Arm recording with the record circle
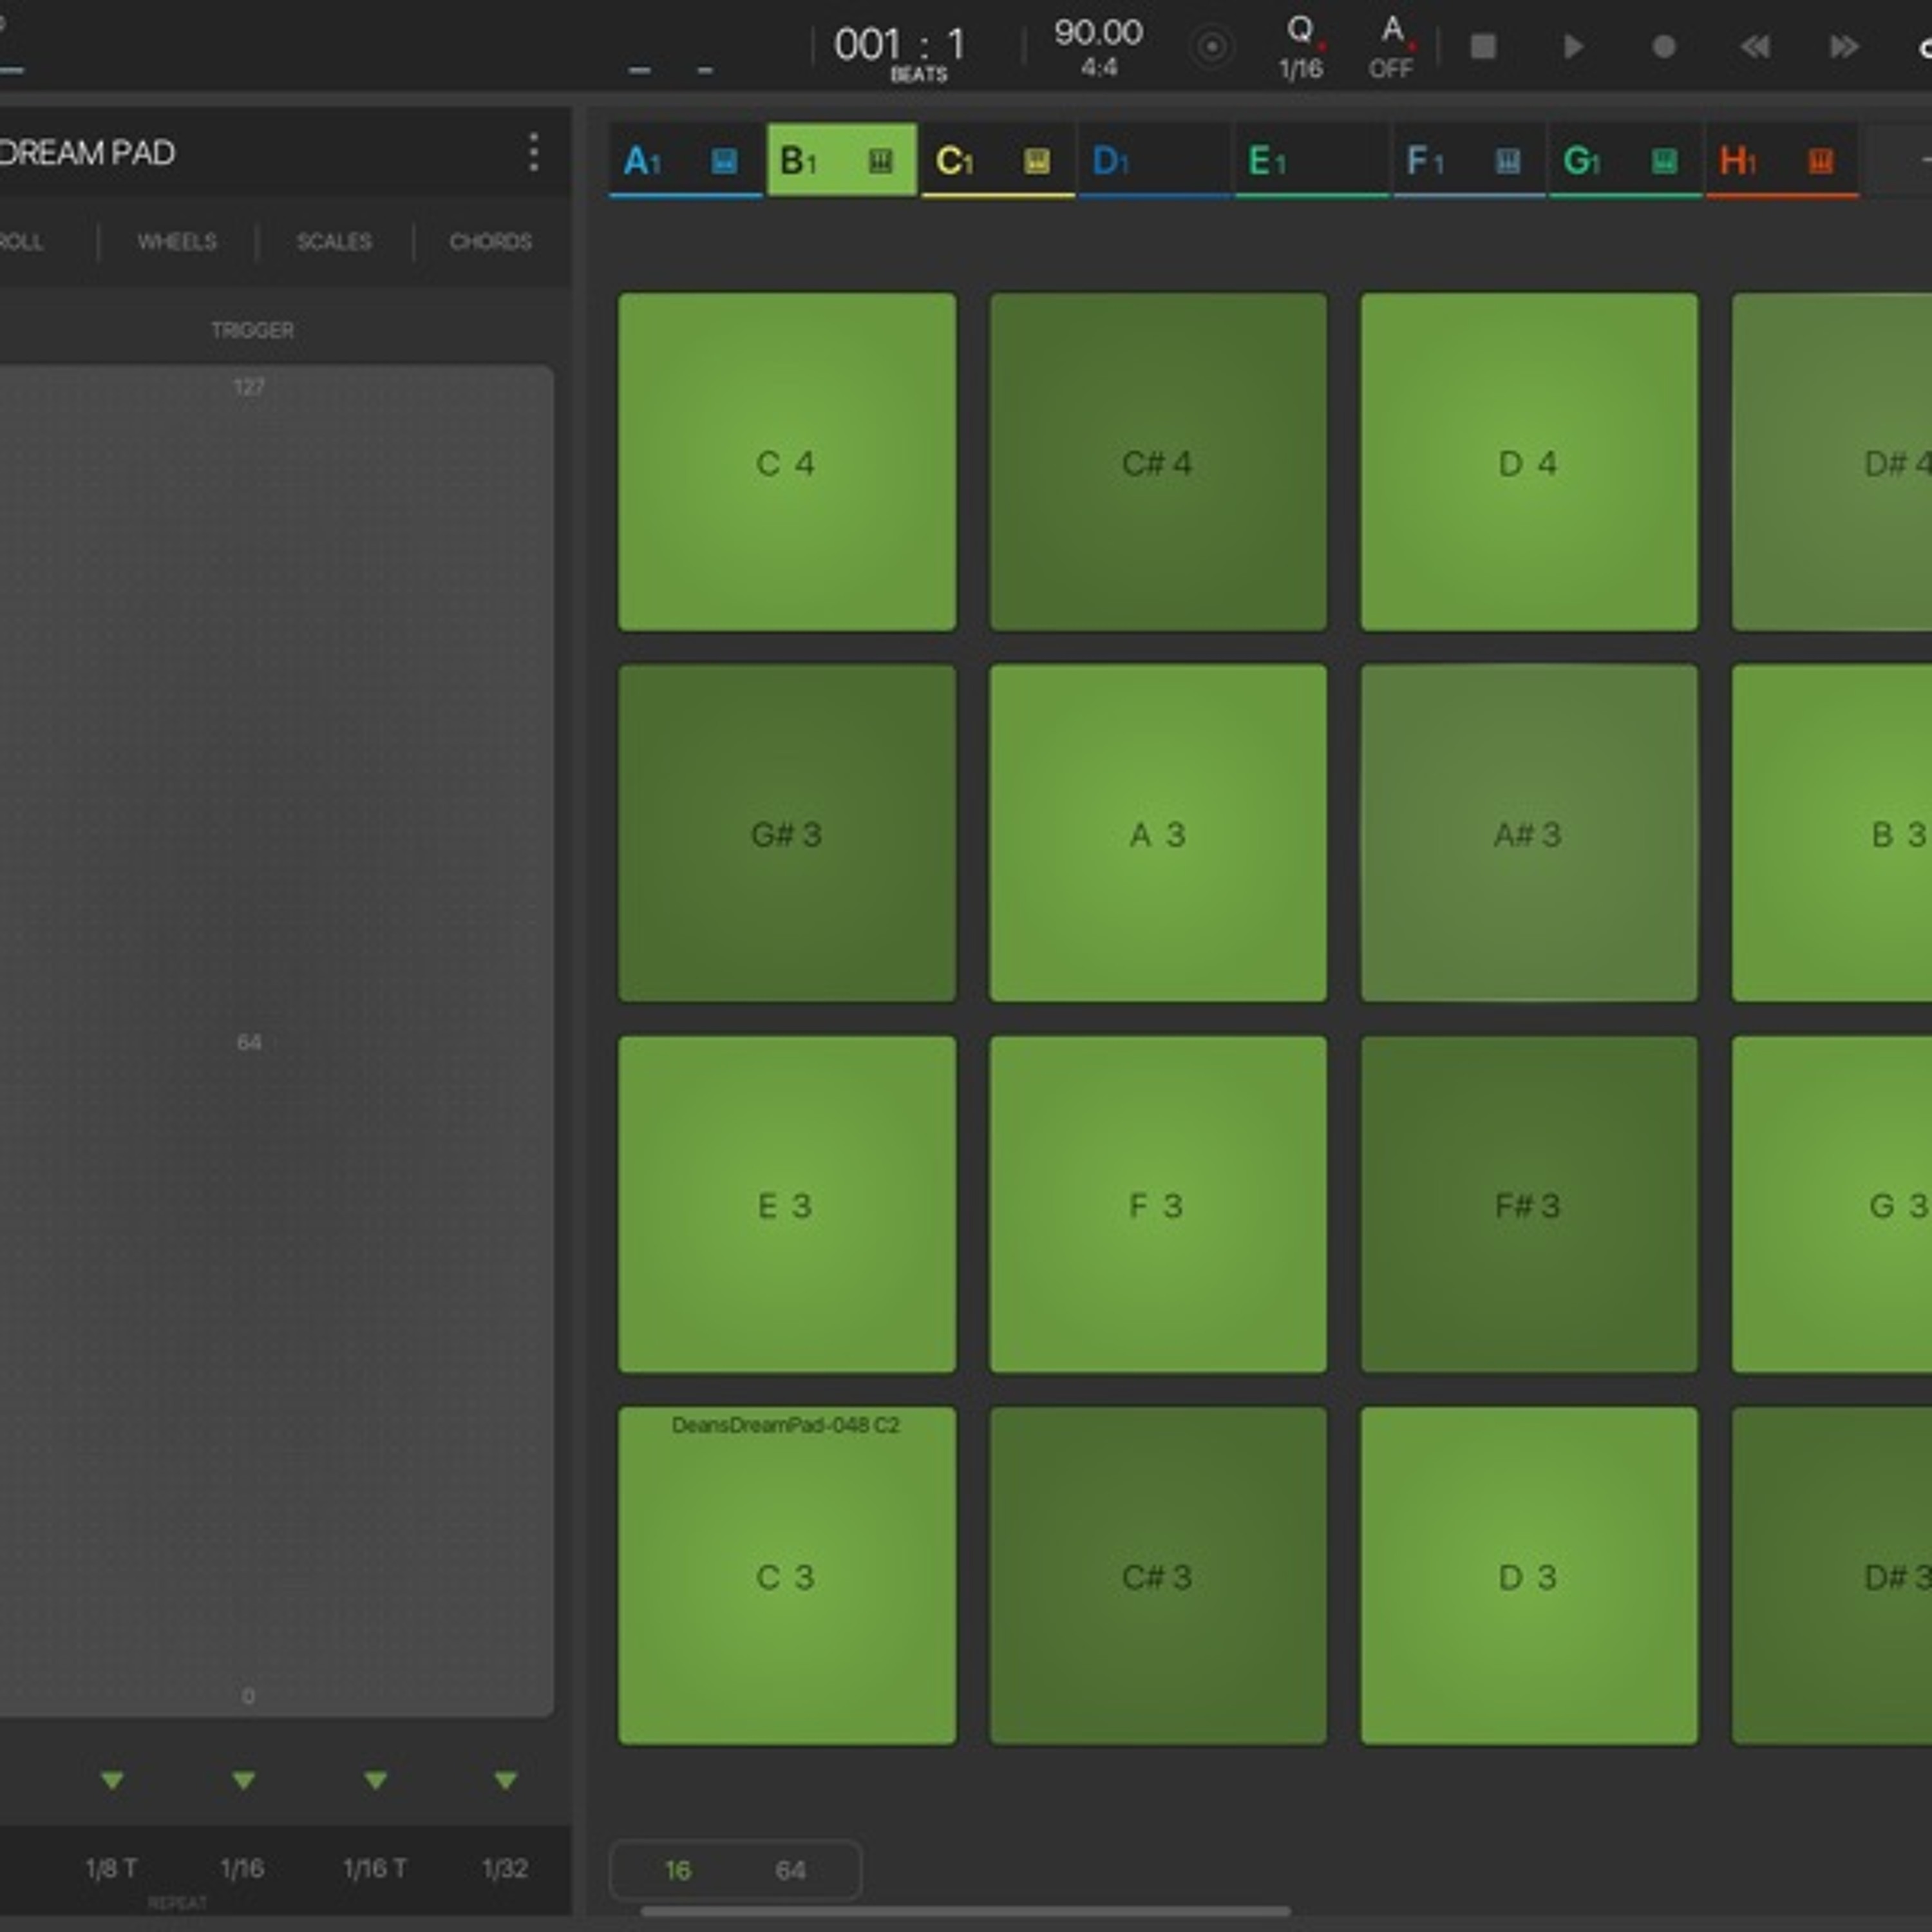Screen dimensions: 1932x1932 coord(1664,47)
